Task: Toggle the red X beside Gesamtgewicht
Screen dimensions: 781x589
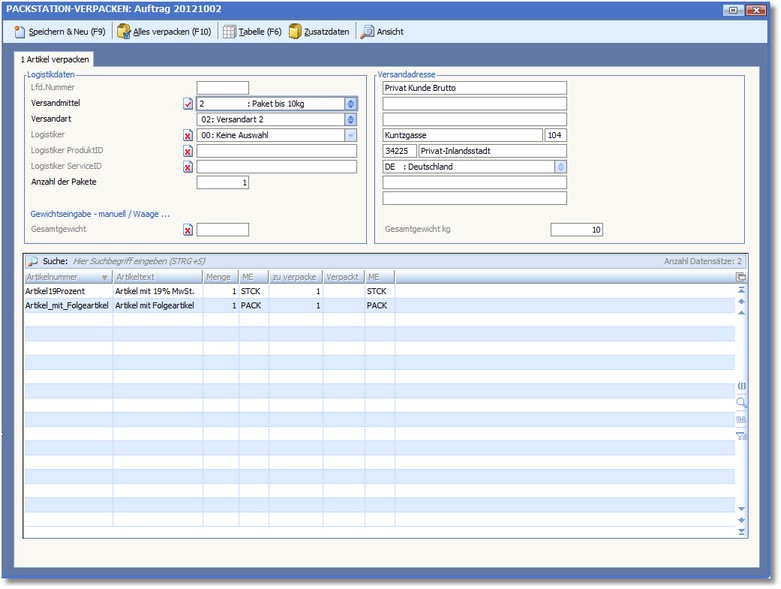Action: tap(188, 231)
